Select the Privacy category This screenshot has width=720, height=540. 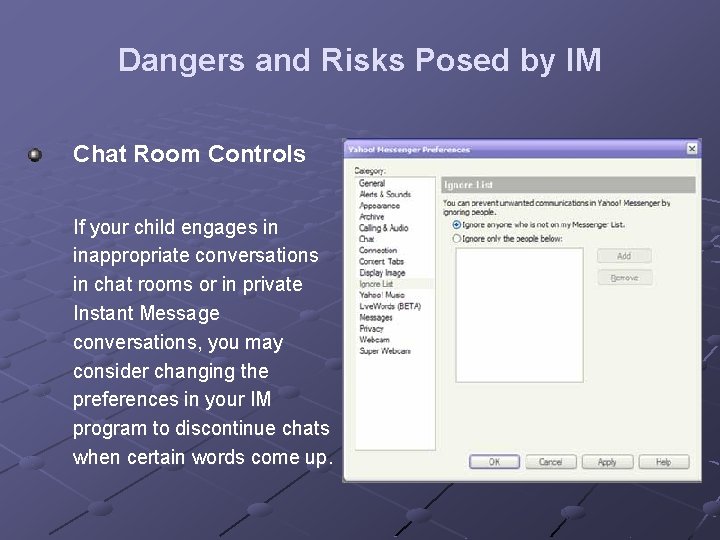point(371,329)
